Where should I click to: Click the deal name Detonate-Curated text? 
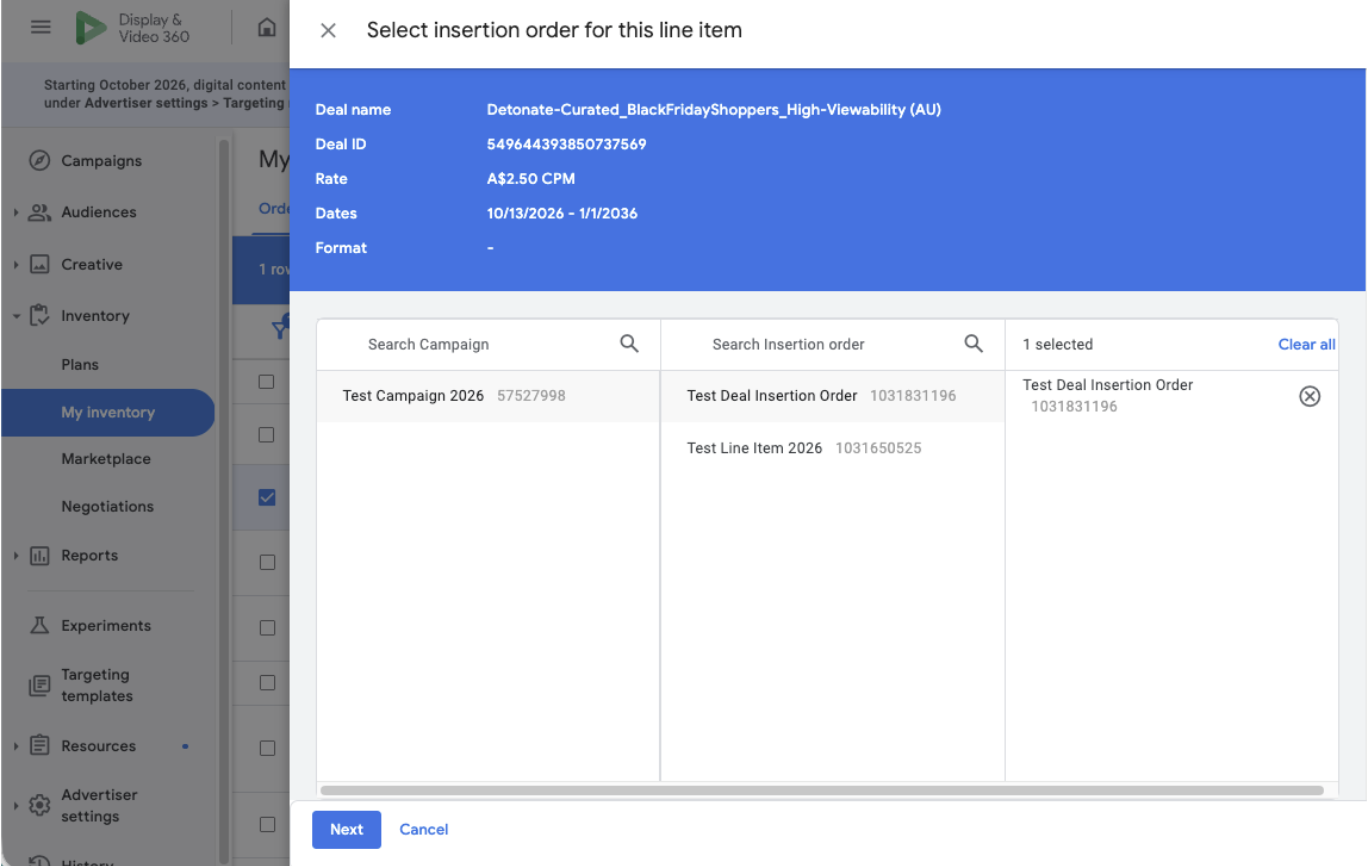click(714, 110)
